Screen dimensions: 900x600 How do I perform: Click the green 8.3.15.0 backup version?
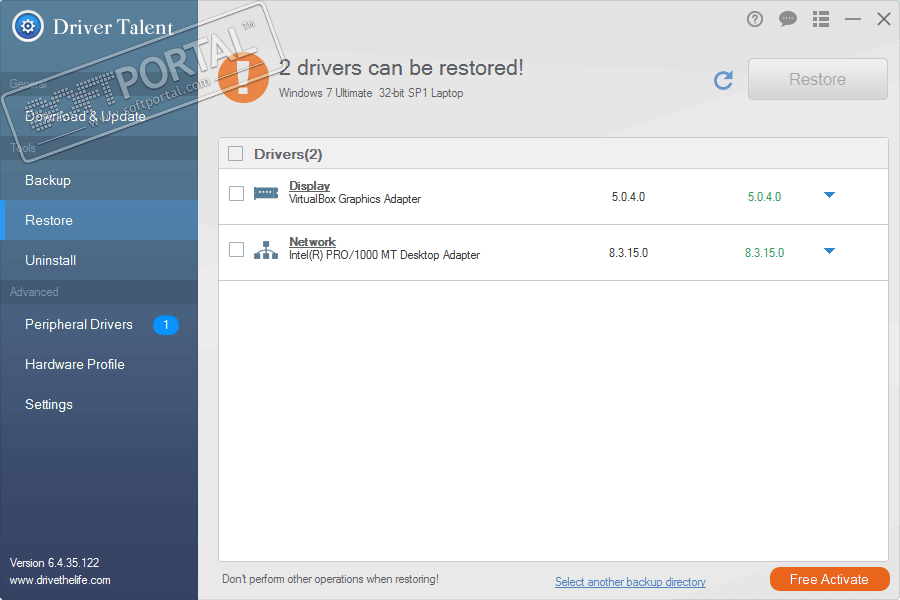[764, 253]
